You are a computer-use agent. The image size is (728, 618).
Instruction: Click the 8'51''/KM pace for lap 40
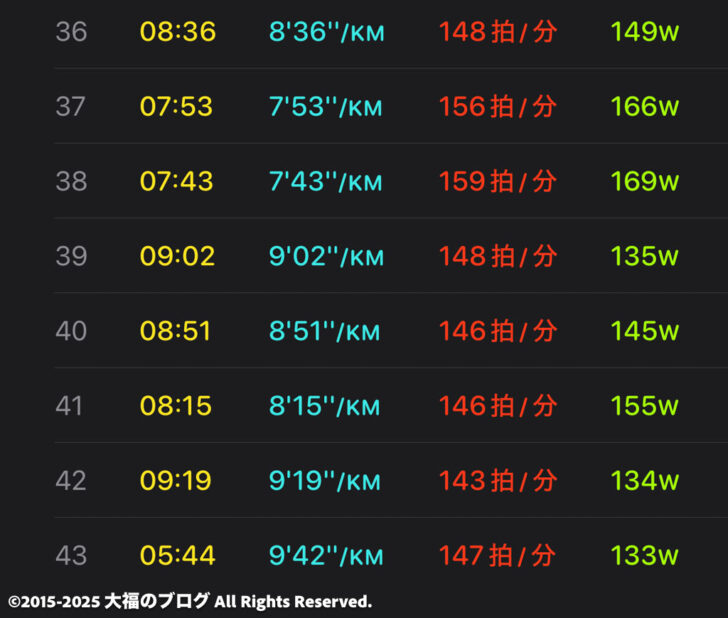point(325,331)
